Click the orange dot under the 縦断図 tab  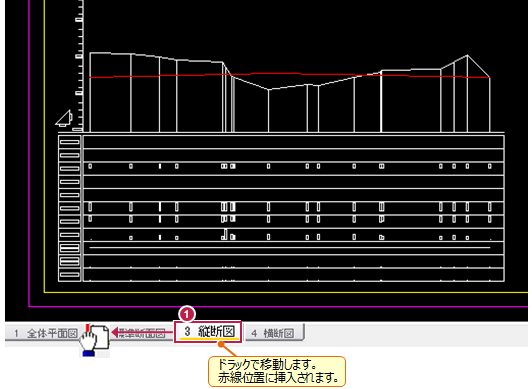(x=221, y=344)
